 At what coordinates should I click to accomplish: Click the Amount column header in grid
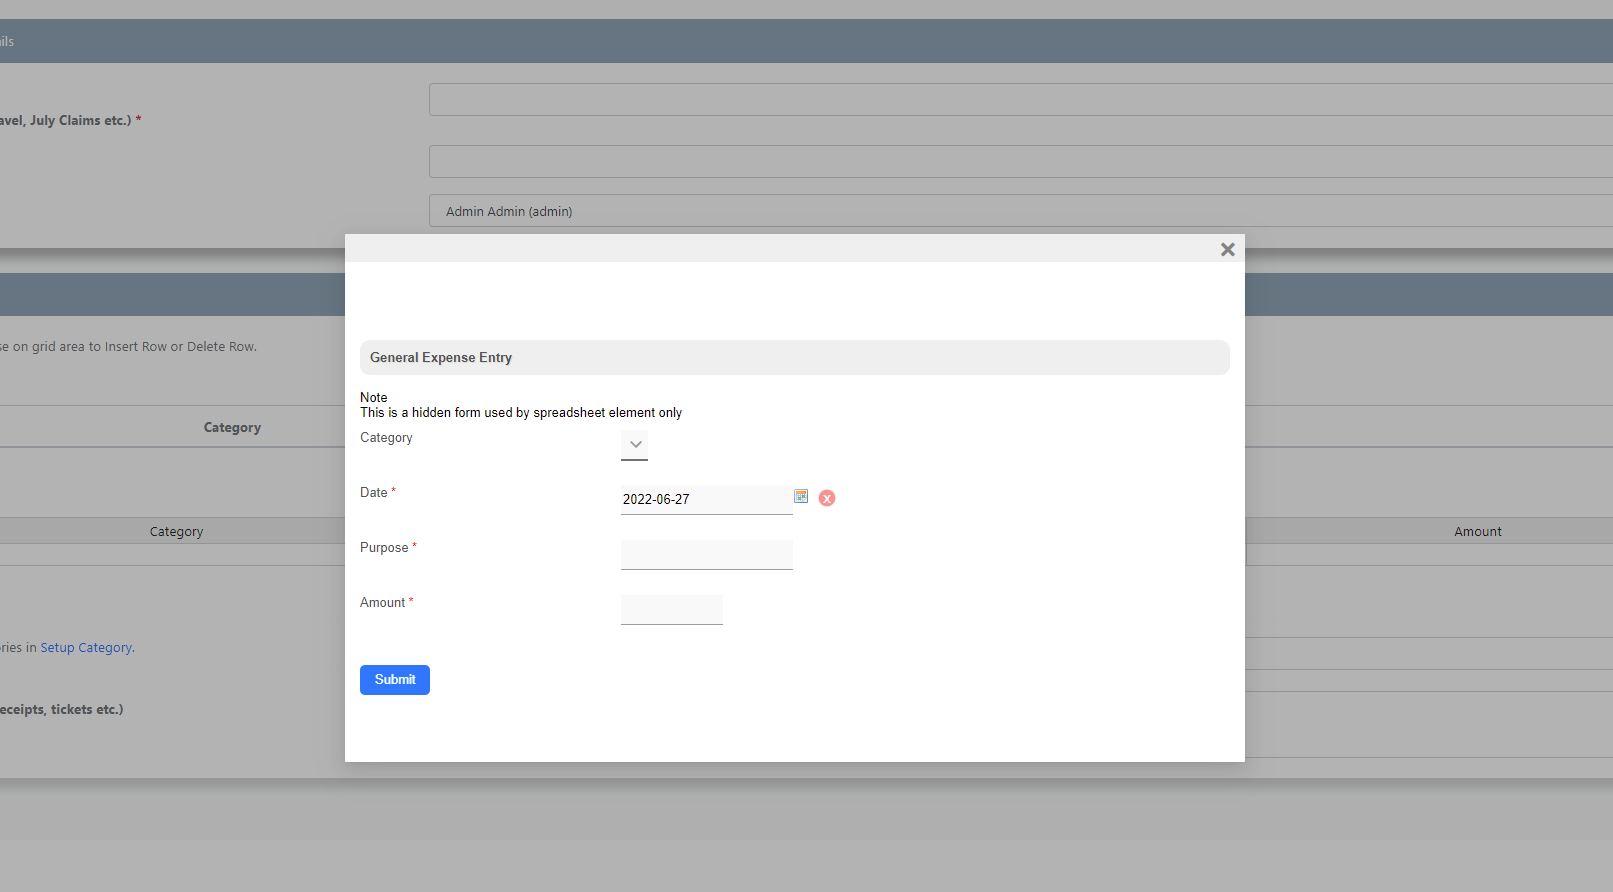[1477, 532]
